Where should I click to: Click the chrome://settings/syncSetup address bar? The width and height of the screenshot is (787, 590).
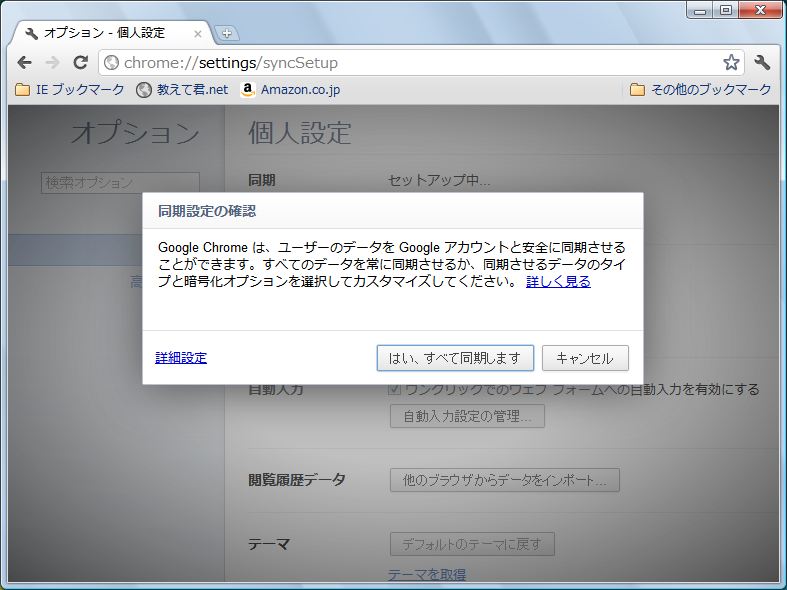421,63
